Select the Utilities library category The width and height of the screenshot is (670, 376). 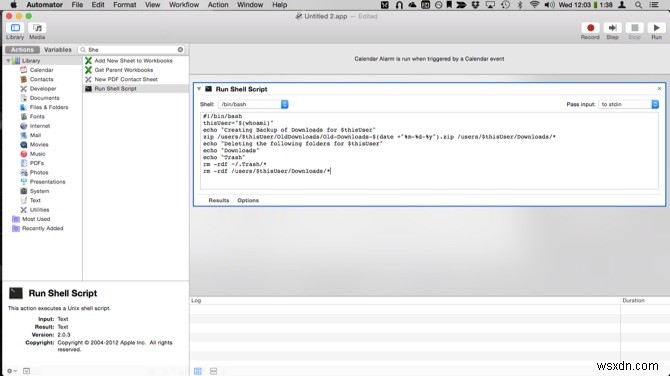[x=39, y=210]
